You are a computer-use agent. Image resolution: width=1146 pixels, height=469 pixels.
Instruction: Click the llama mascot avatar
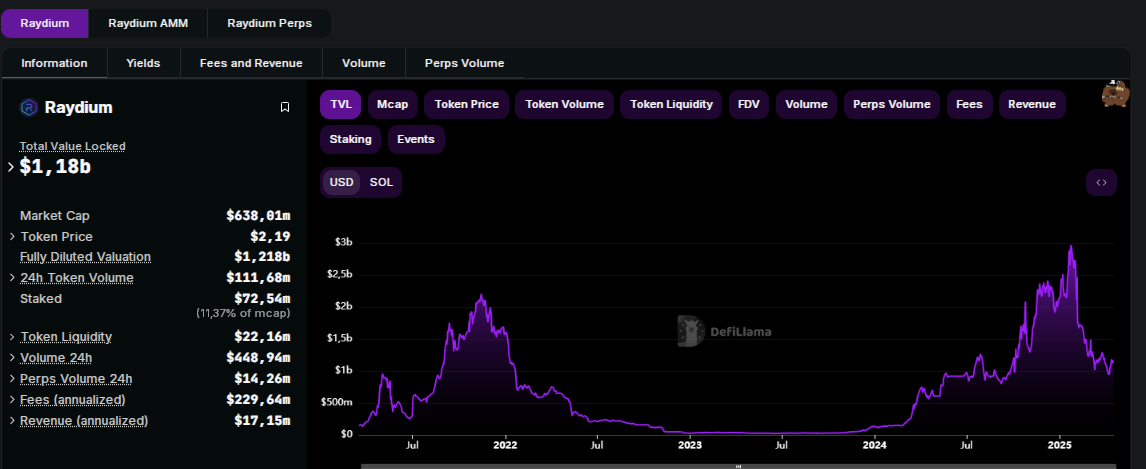point(1115,94)
